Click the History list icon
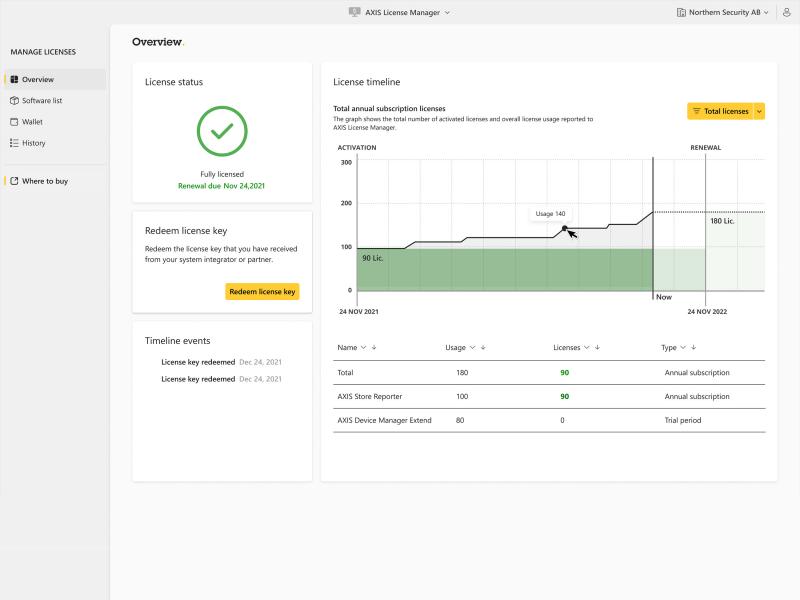The image size is (800, 600). [14, 143]
